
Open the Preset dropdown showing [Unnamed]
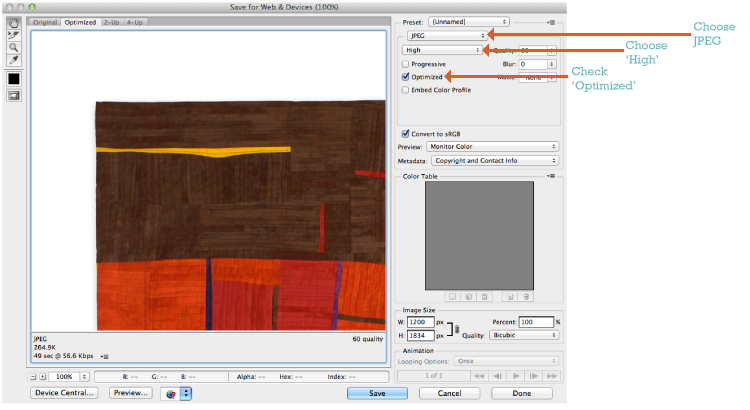coord(468,22)
